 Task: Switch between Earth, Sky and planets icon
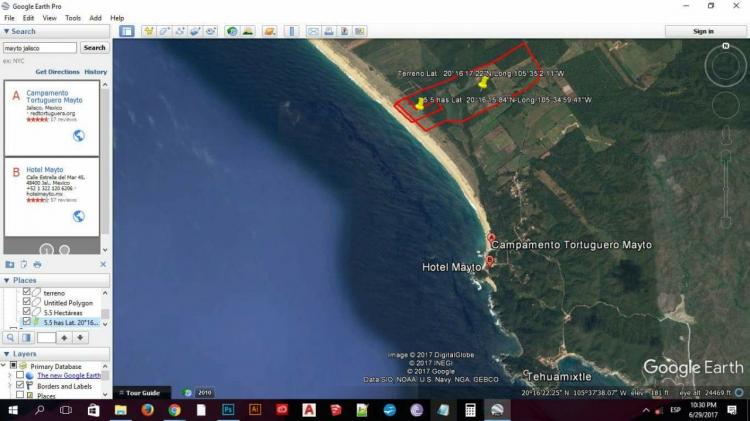[270, 32]
